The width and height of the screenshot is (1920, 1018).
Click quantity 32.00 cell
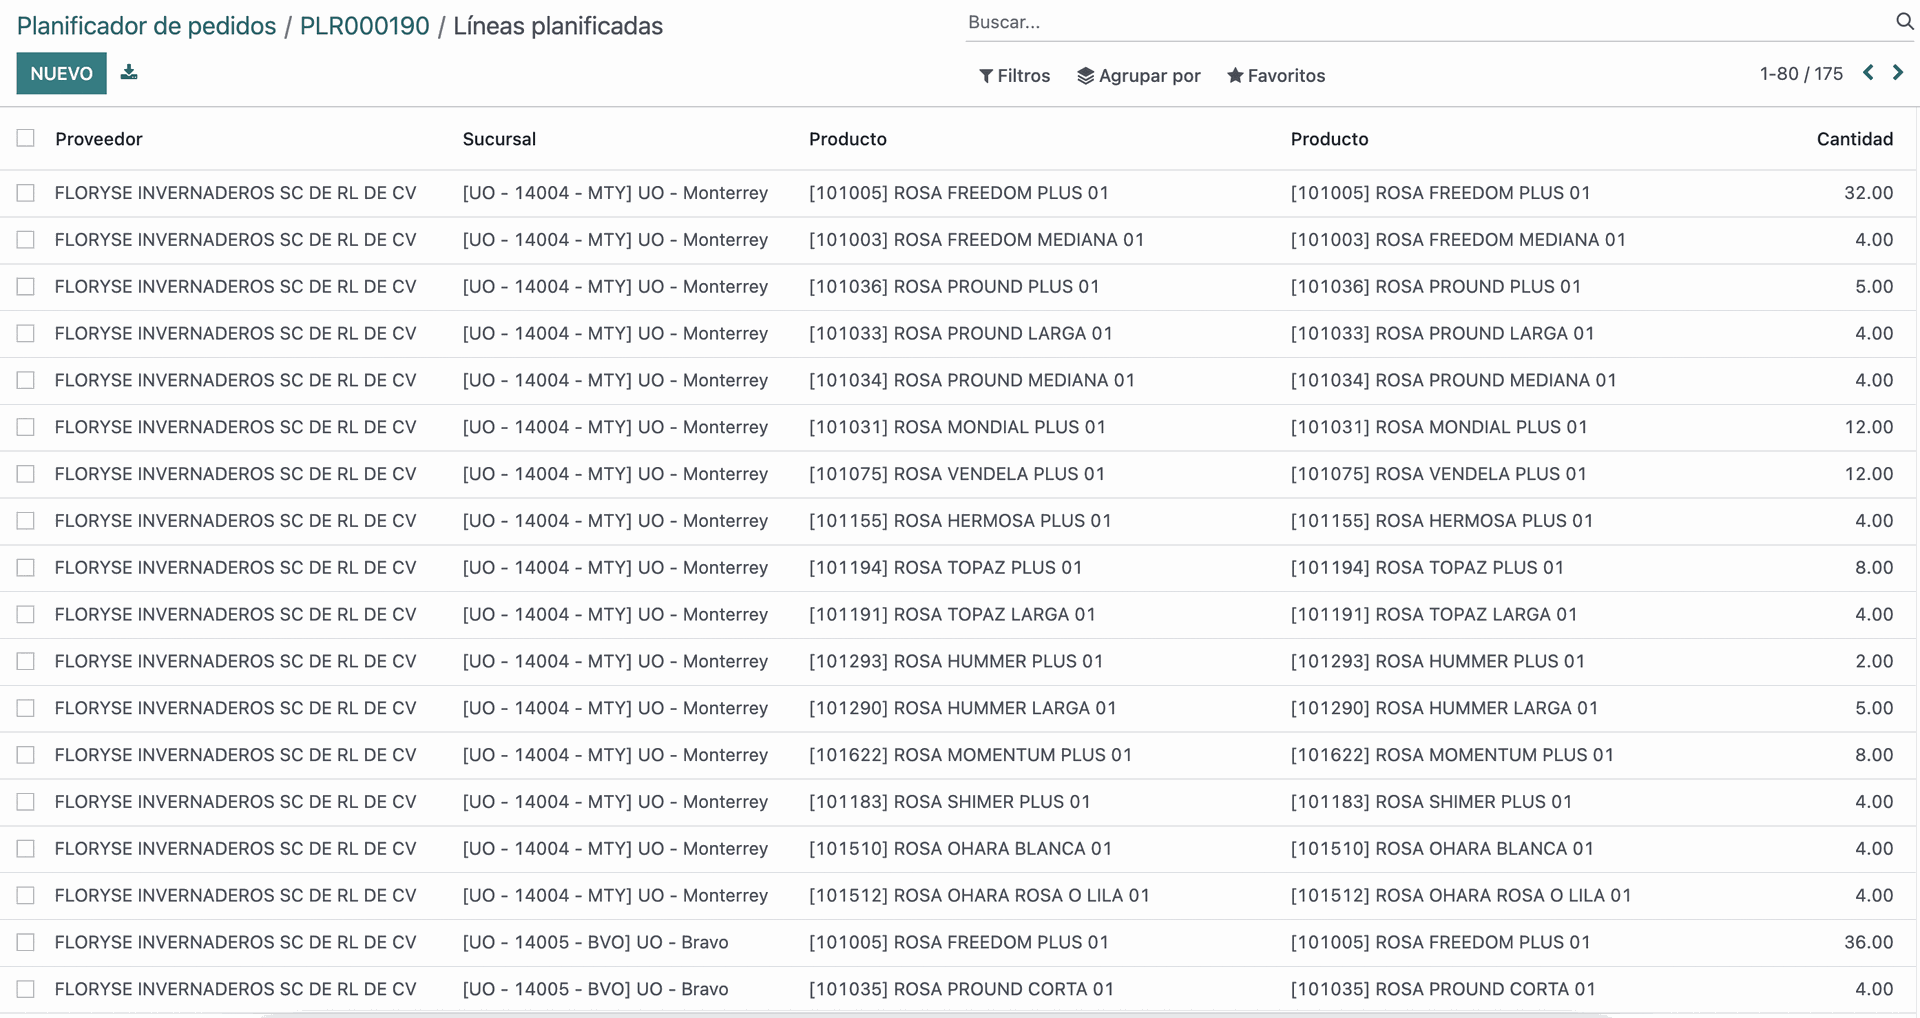[x=1868, y=193]
